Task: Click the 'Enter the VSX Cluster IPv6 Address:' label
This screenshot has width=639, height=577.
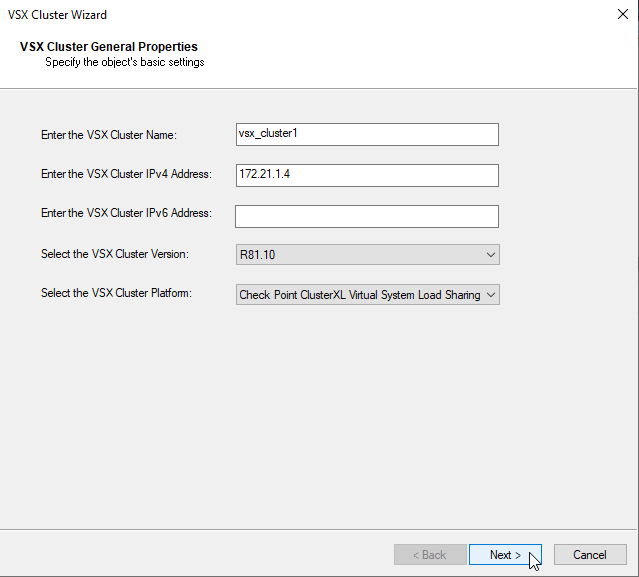Action: (126, 213)
